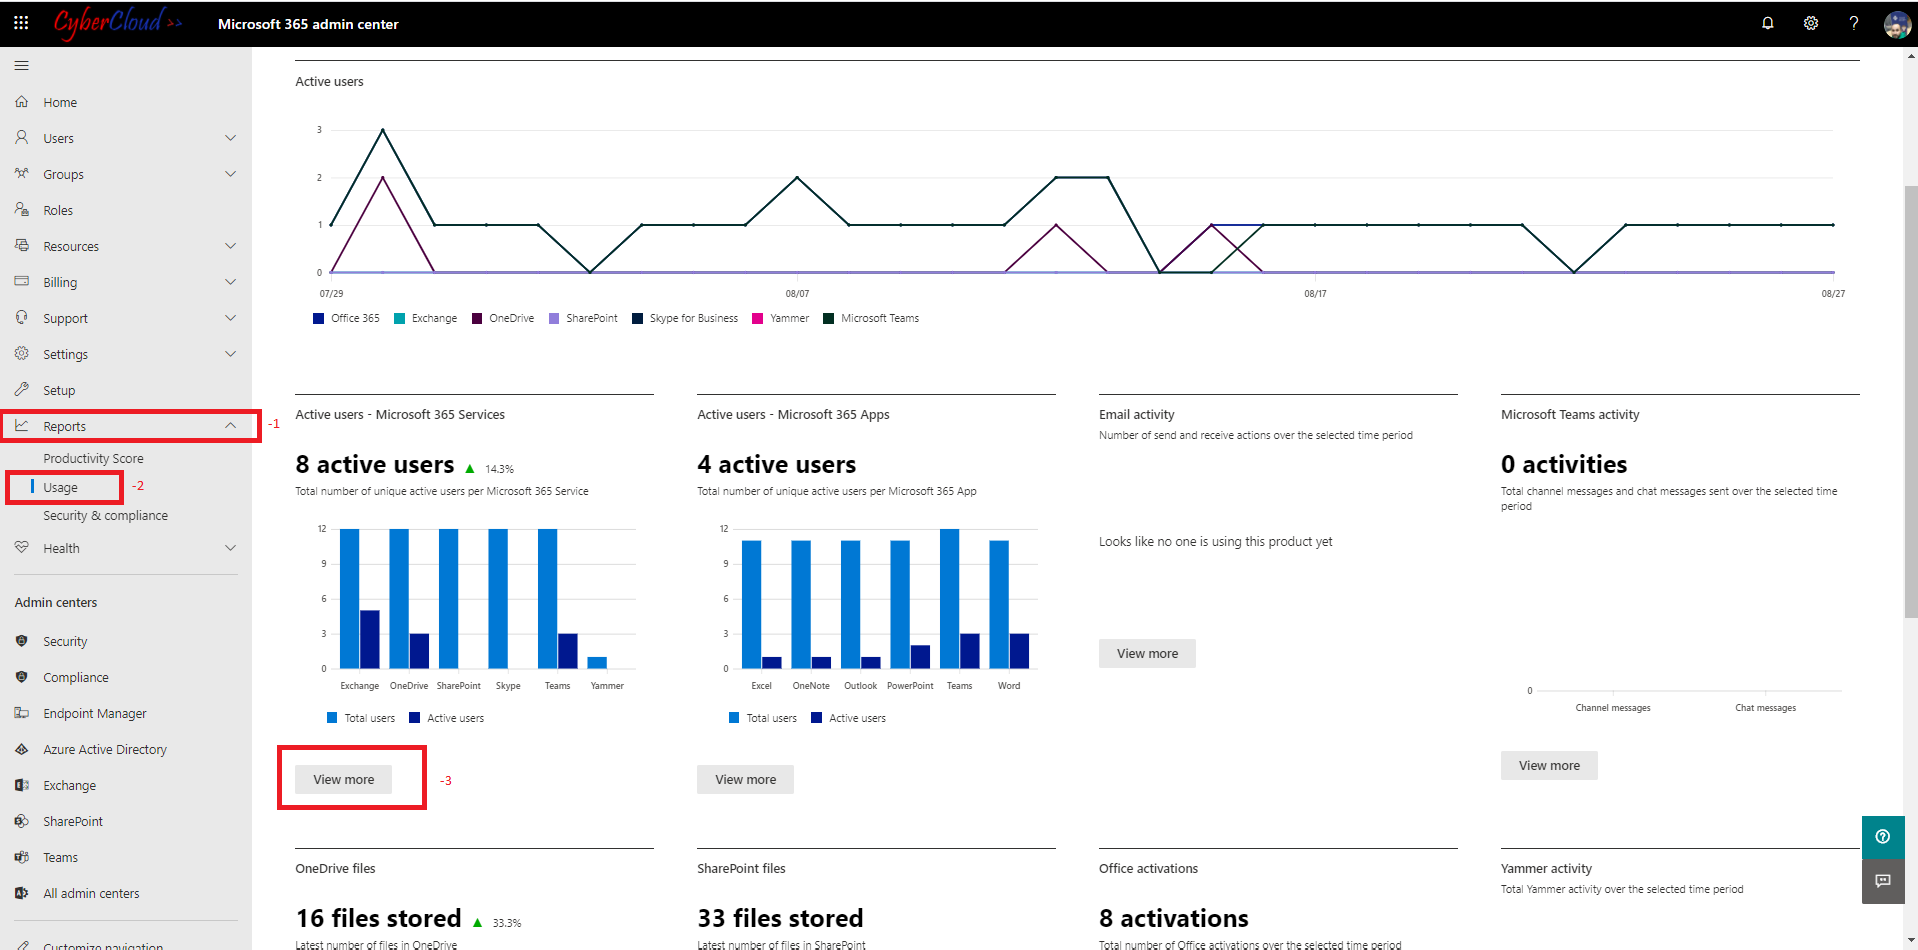The width and height of the screenshot is (1918, 950).
Task: Open the notifications bell icon
Action: point(1768,23)
